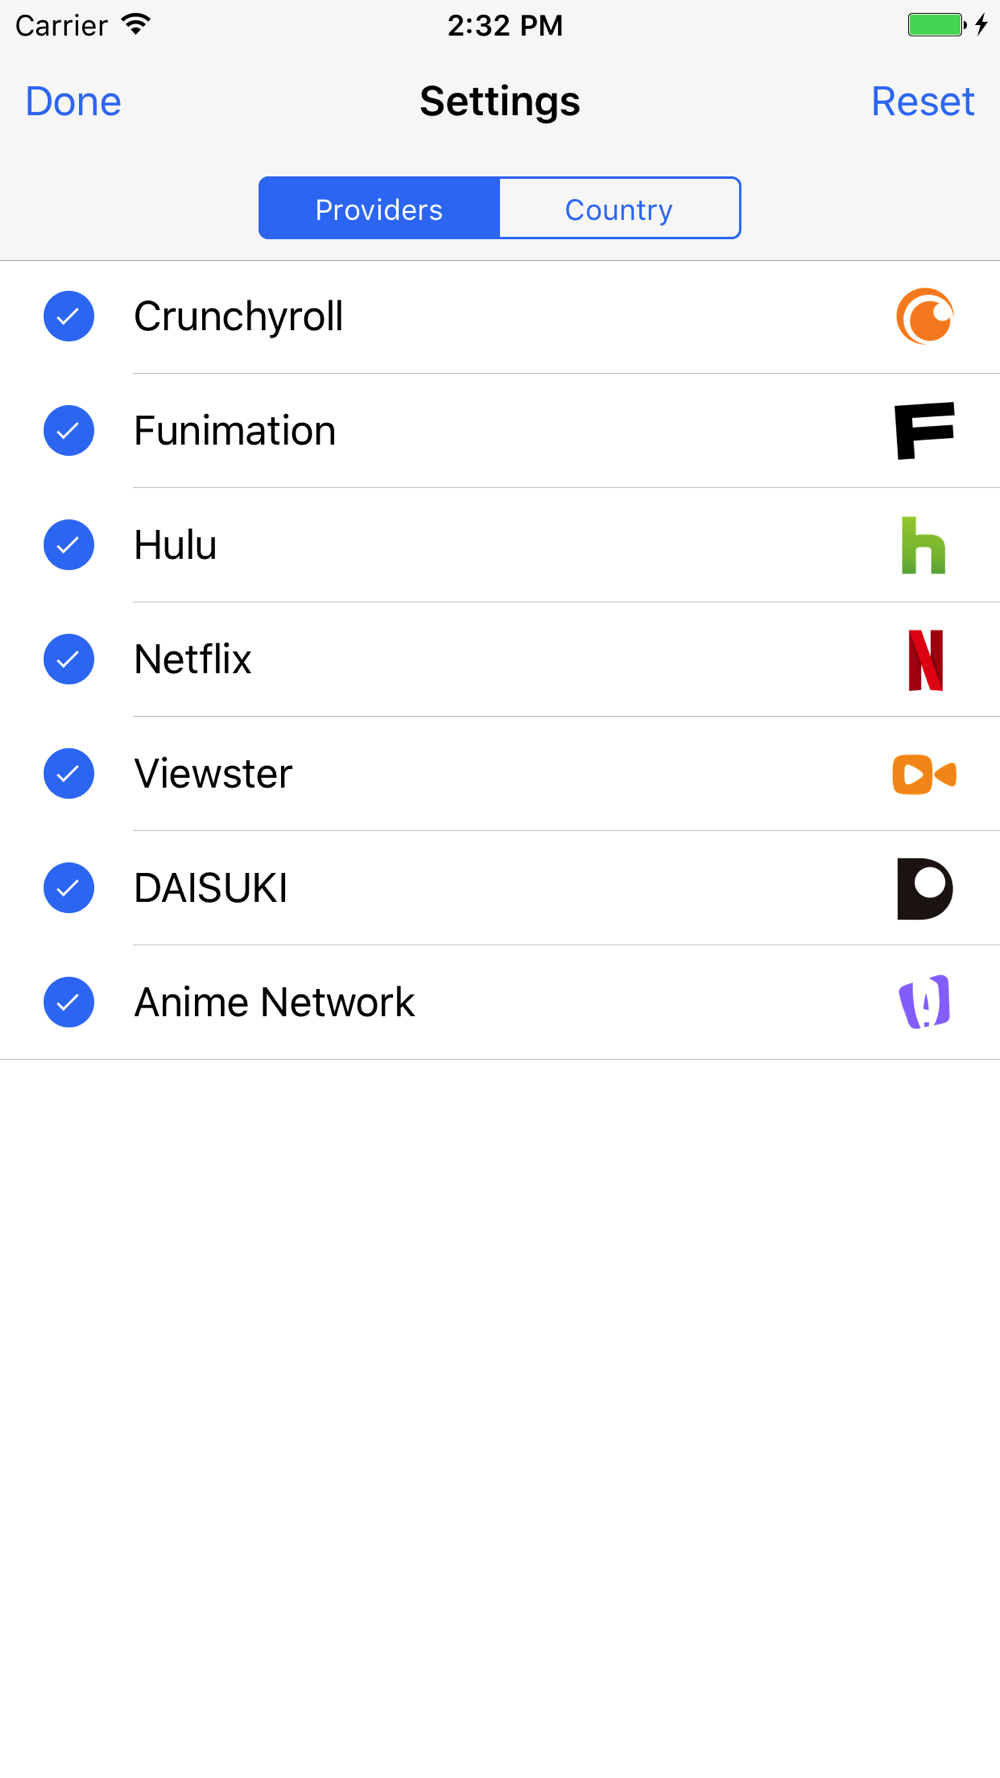Toggle the Viewster checkmark off

tap(69, 773)
